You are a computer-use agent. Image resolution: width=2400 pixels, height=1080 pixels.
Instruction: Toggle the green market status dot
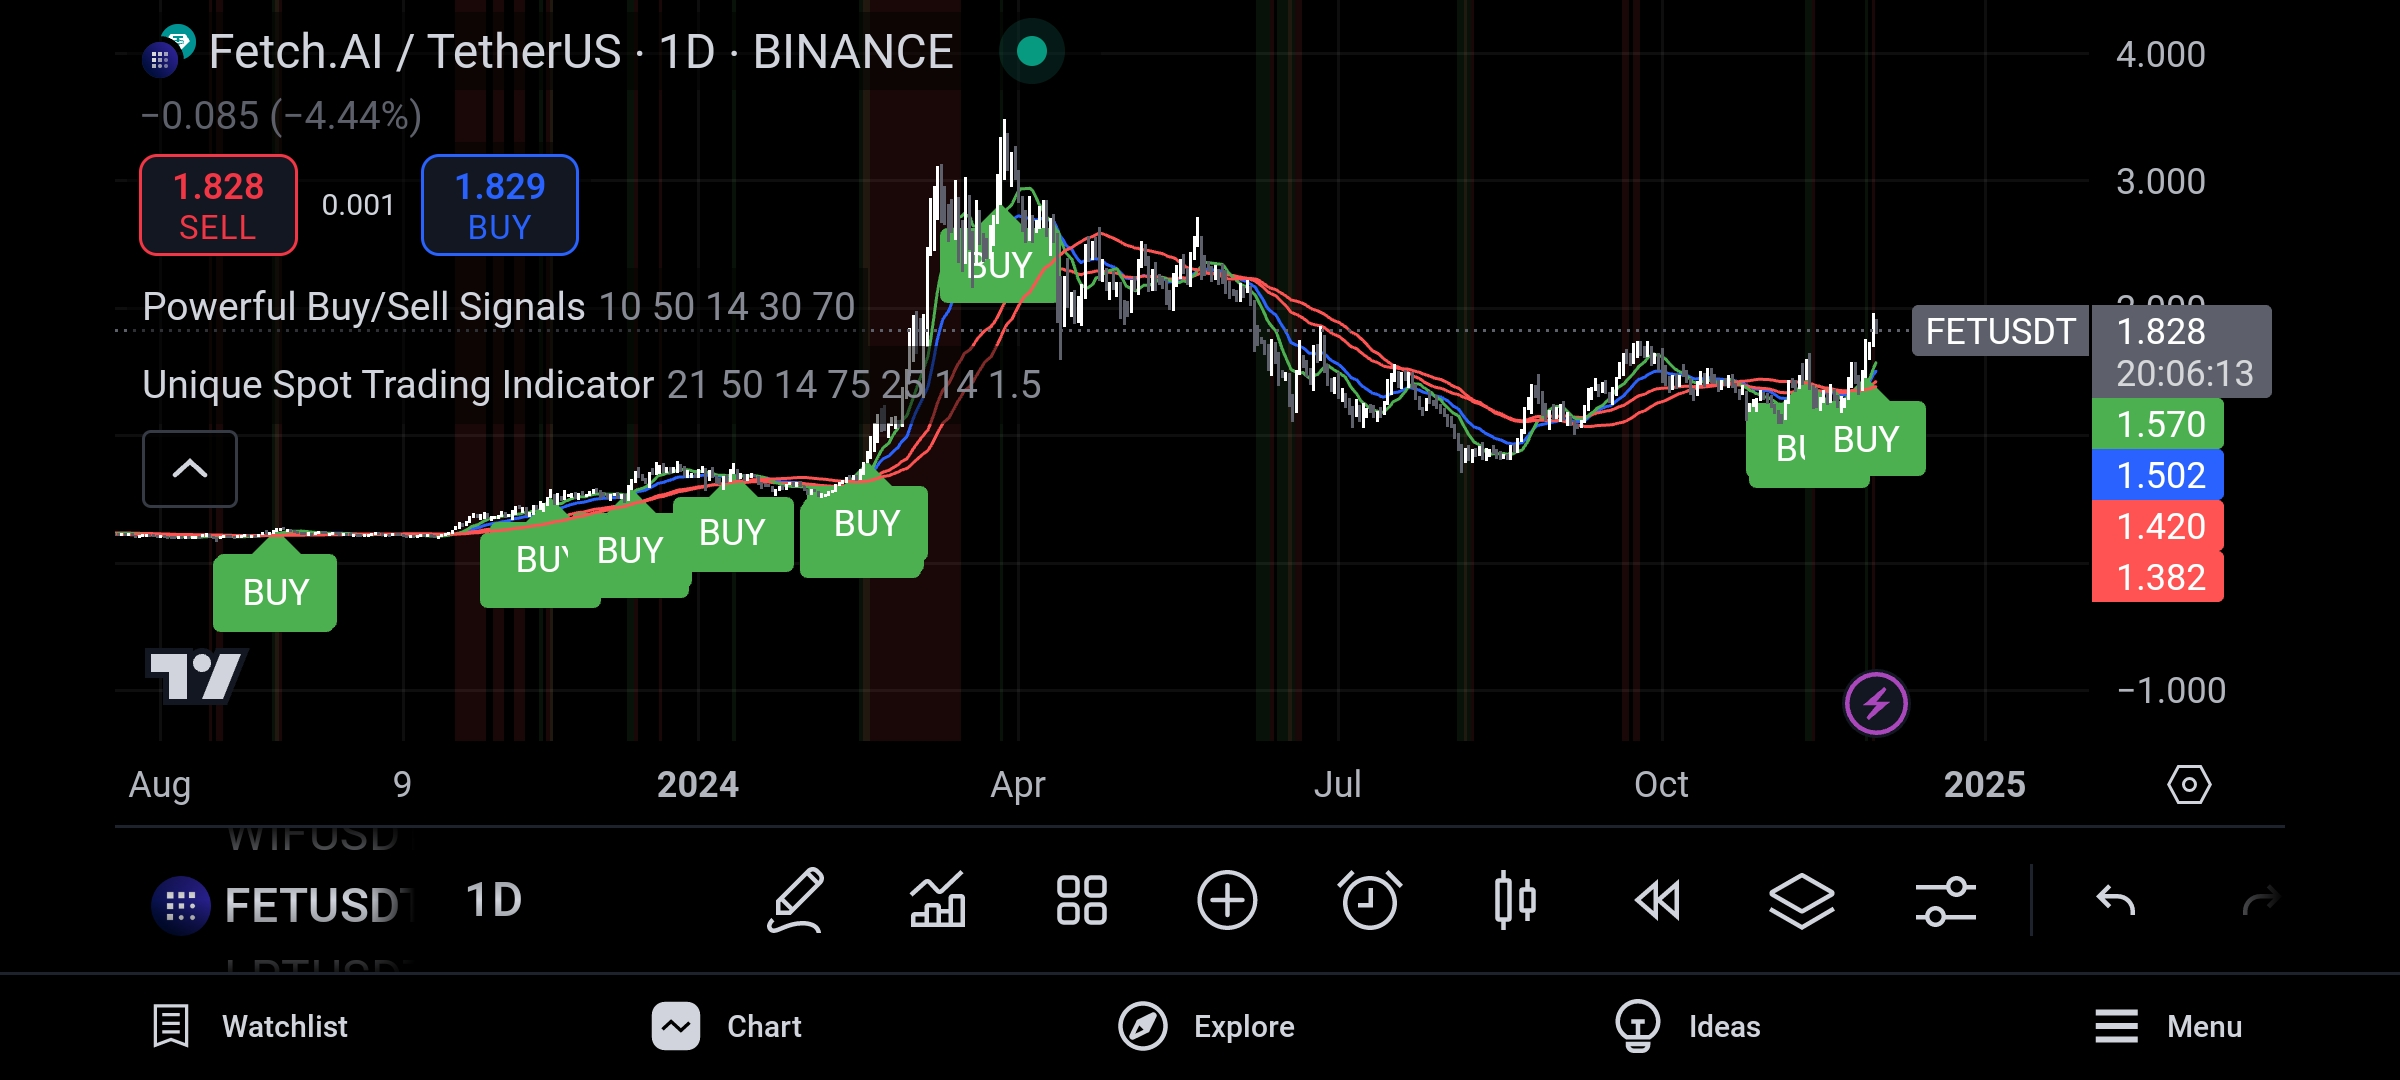[1031, 51]
